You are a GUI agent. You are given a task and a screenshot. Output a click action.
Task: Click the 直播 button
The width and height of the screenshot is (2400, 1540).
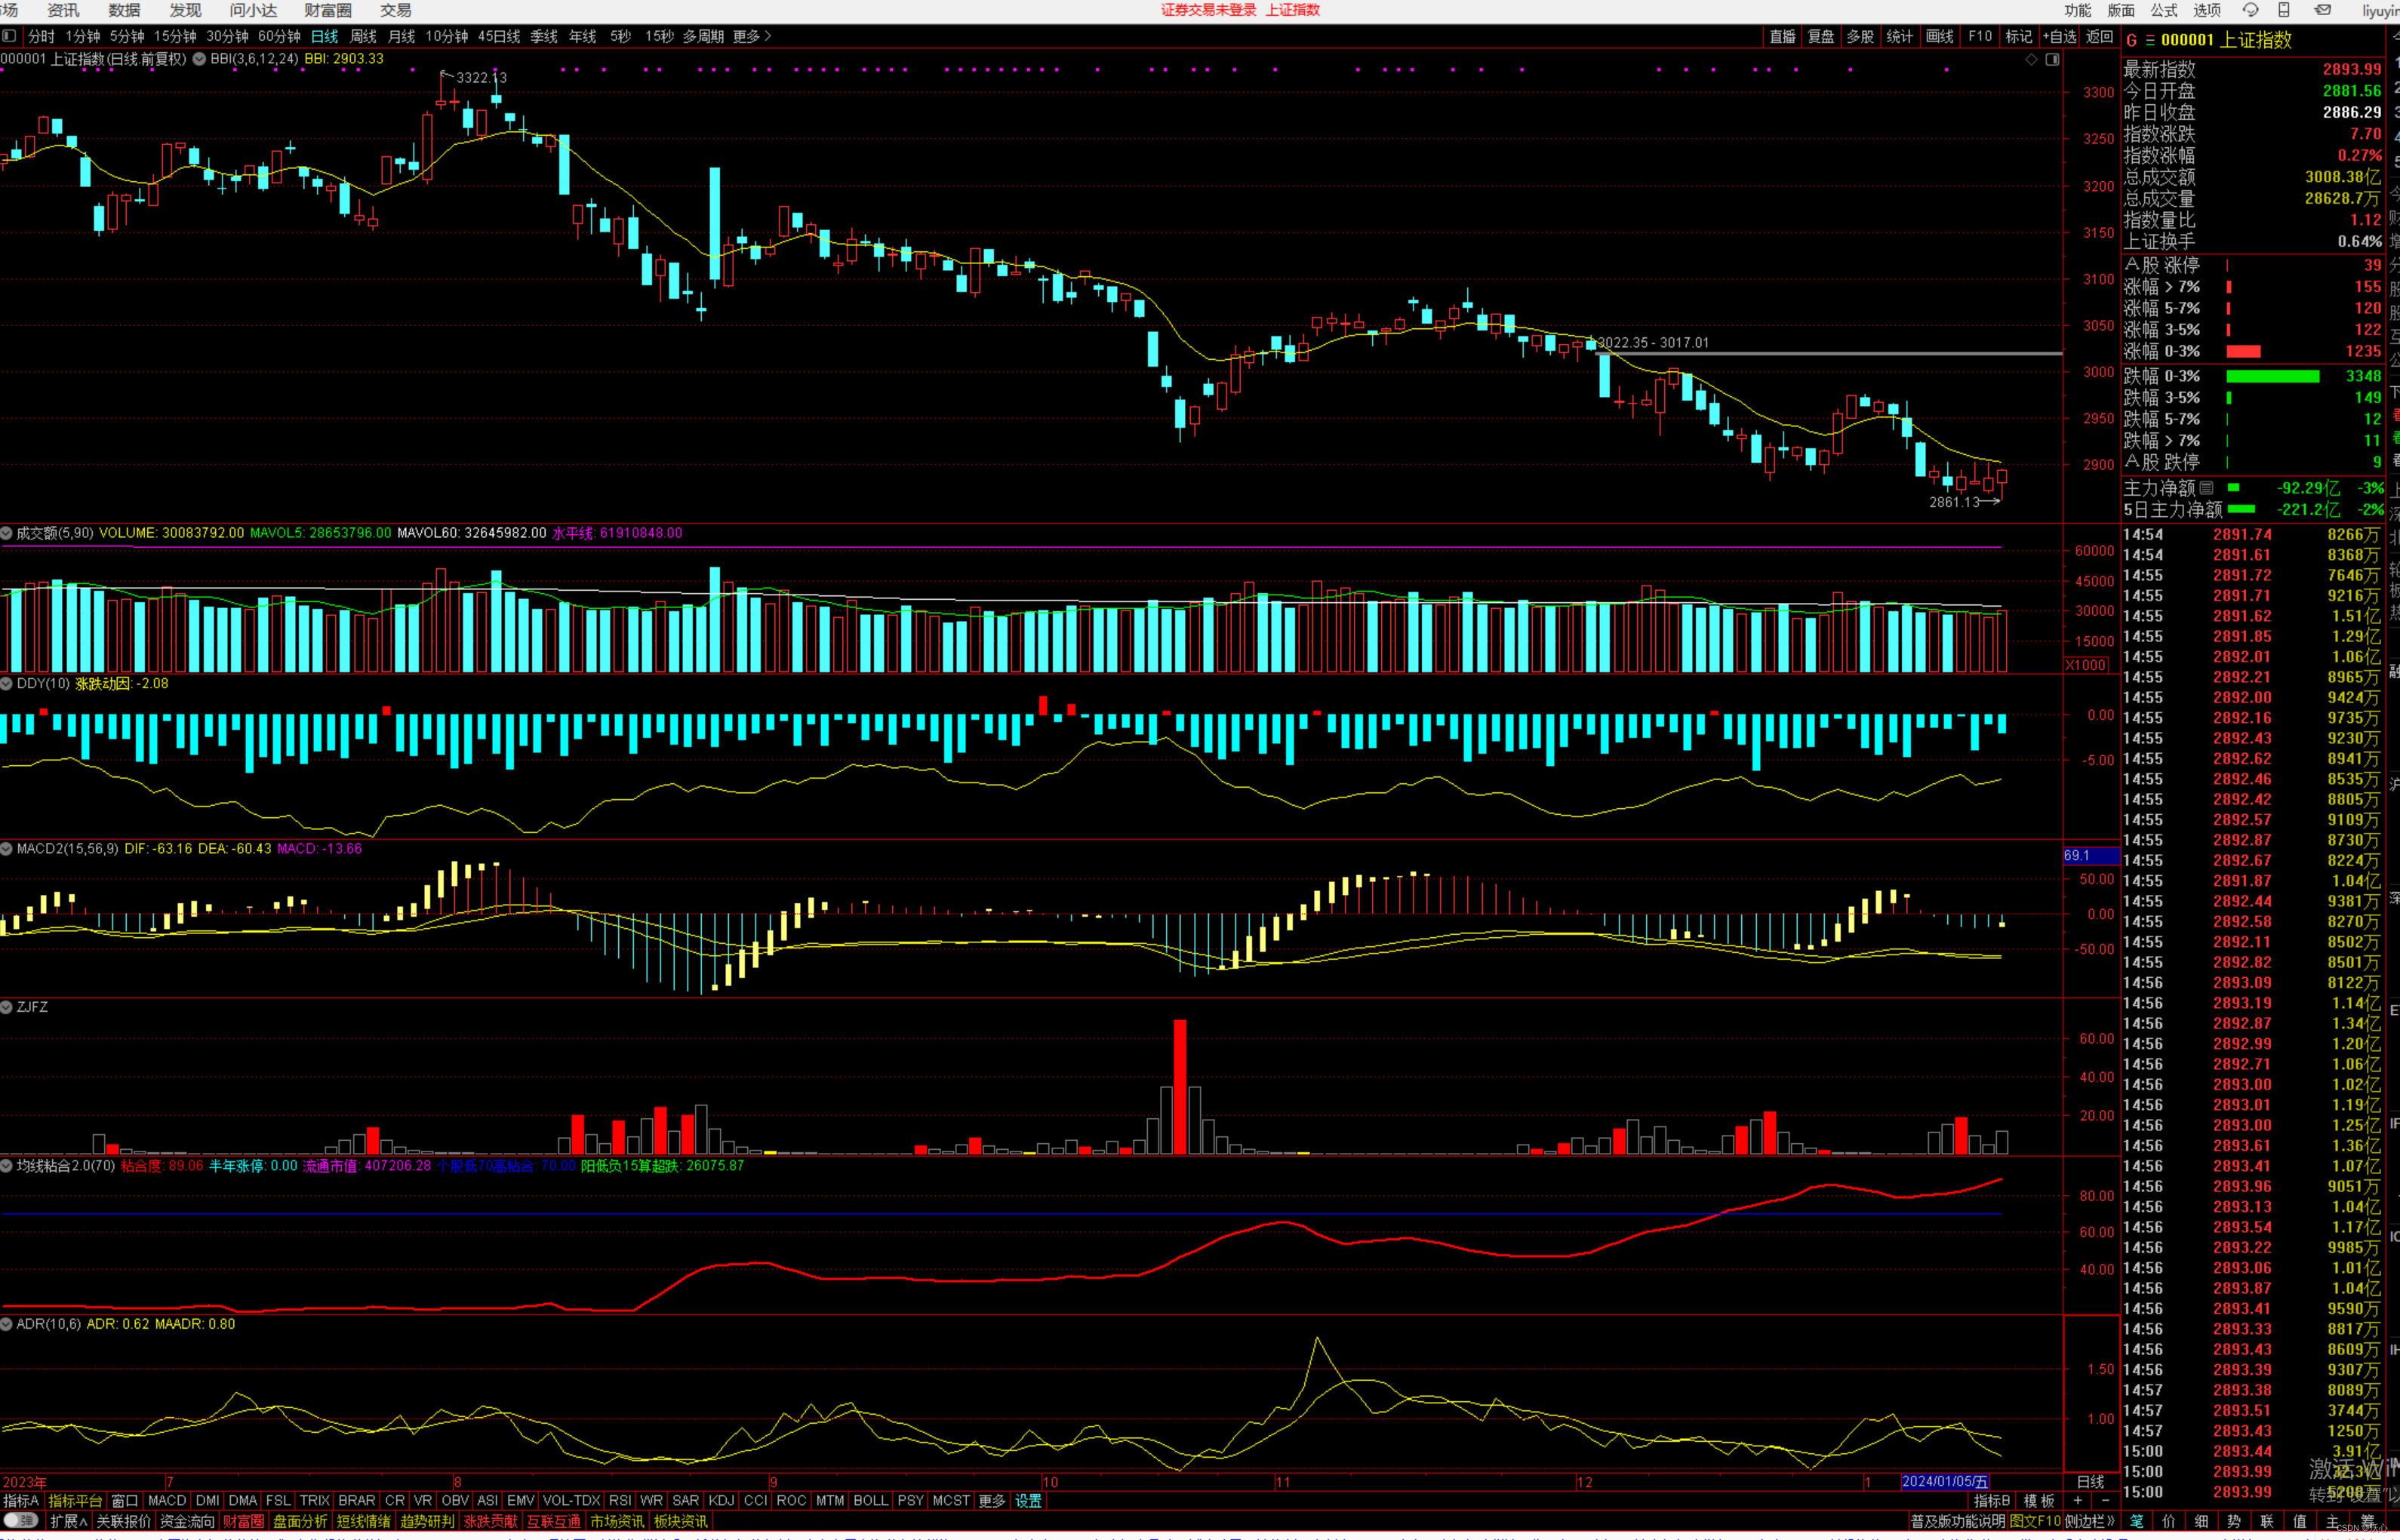pos(1782,36)
